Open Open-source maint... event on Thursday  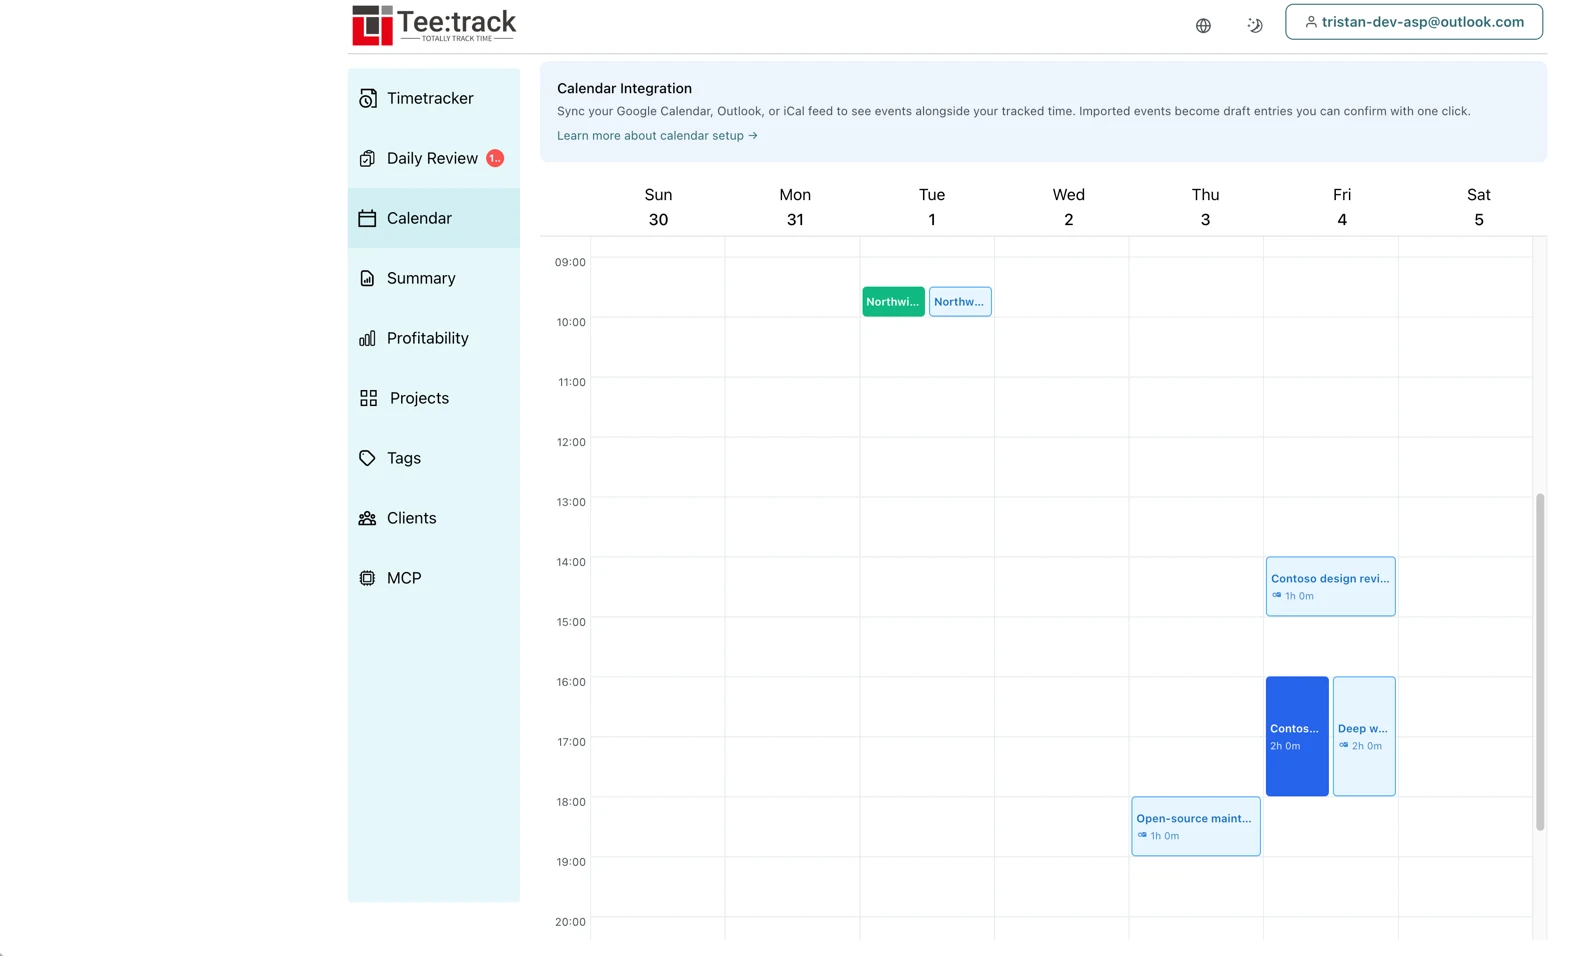click(1195, 826)
